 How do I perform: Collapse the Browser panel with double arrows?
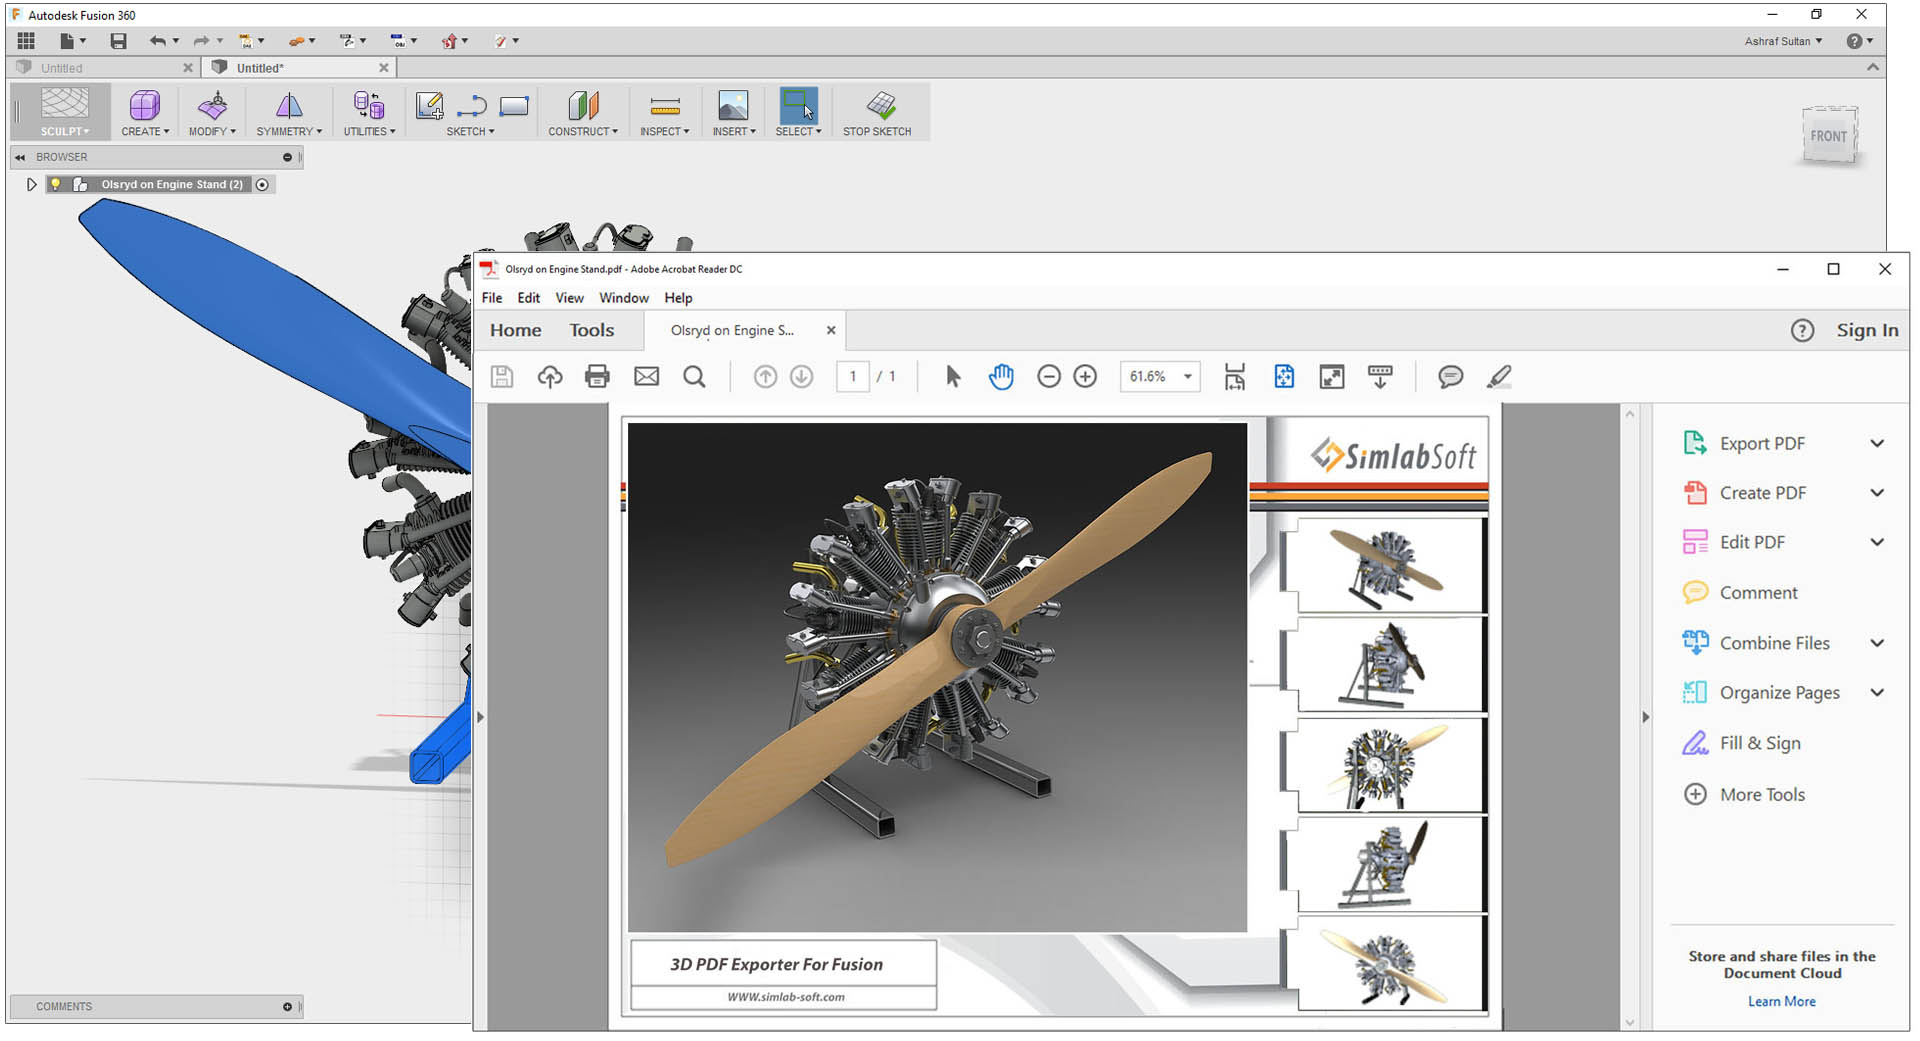click(20, 157)
